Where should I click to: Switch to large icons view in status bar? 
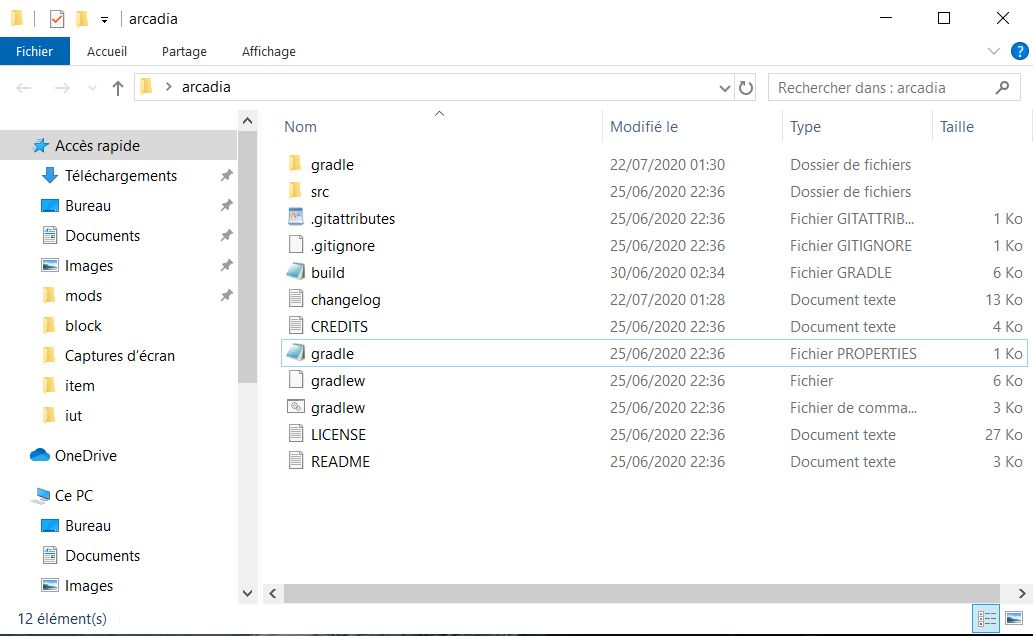pos(1014,618)
